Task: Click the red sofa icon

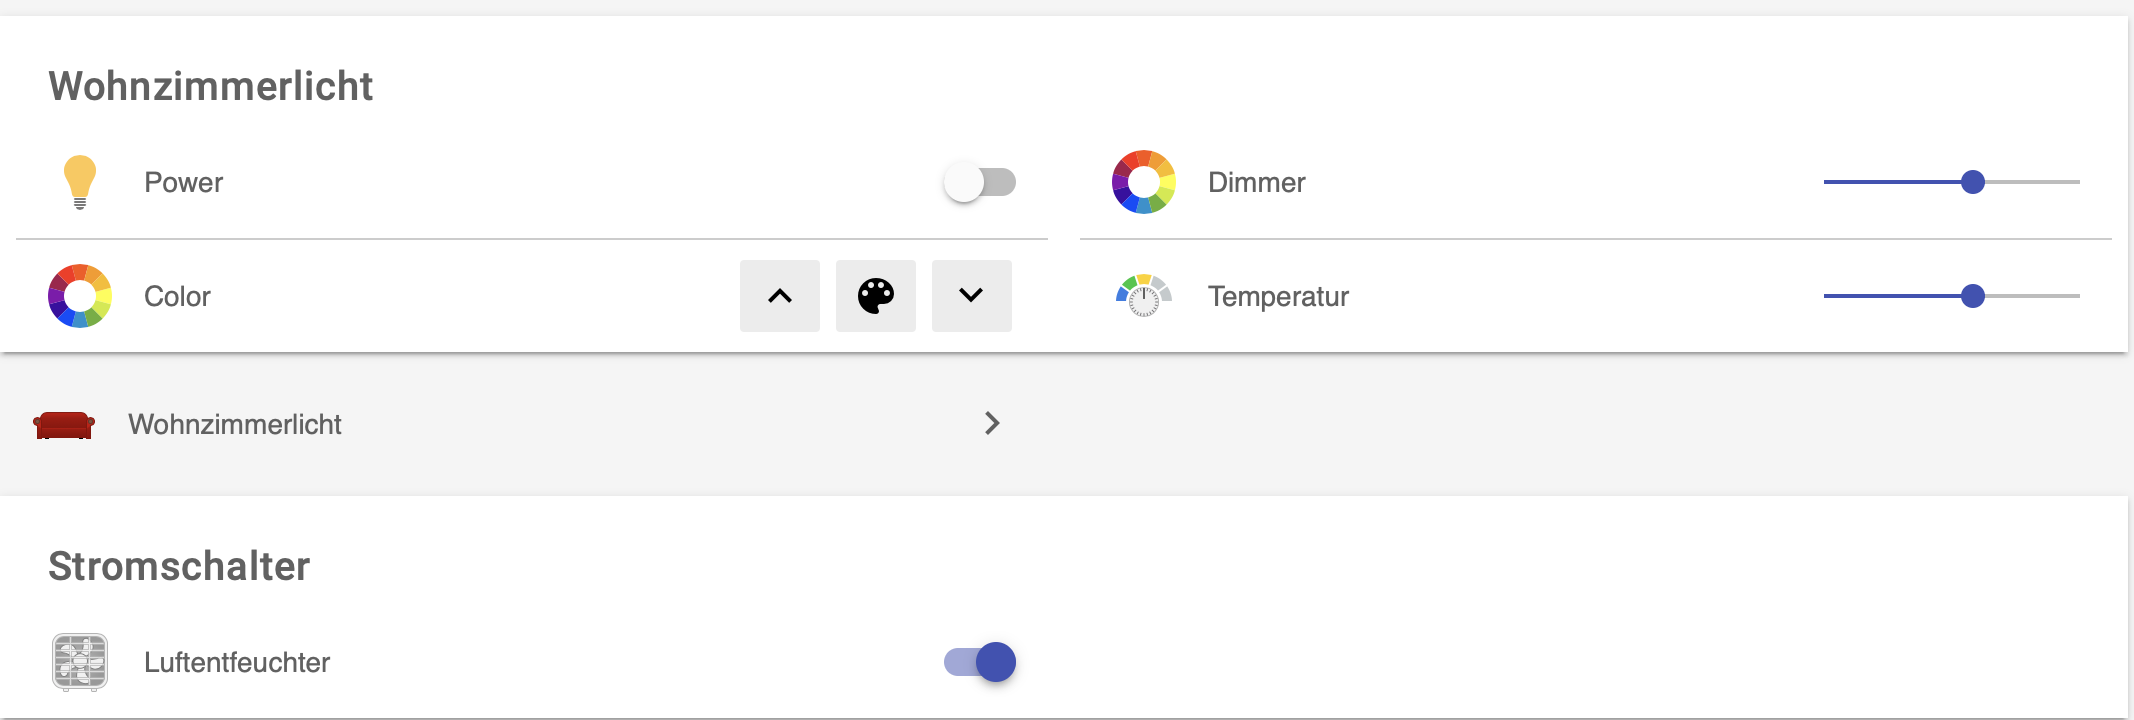Action: (x=64, y=424)
